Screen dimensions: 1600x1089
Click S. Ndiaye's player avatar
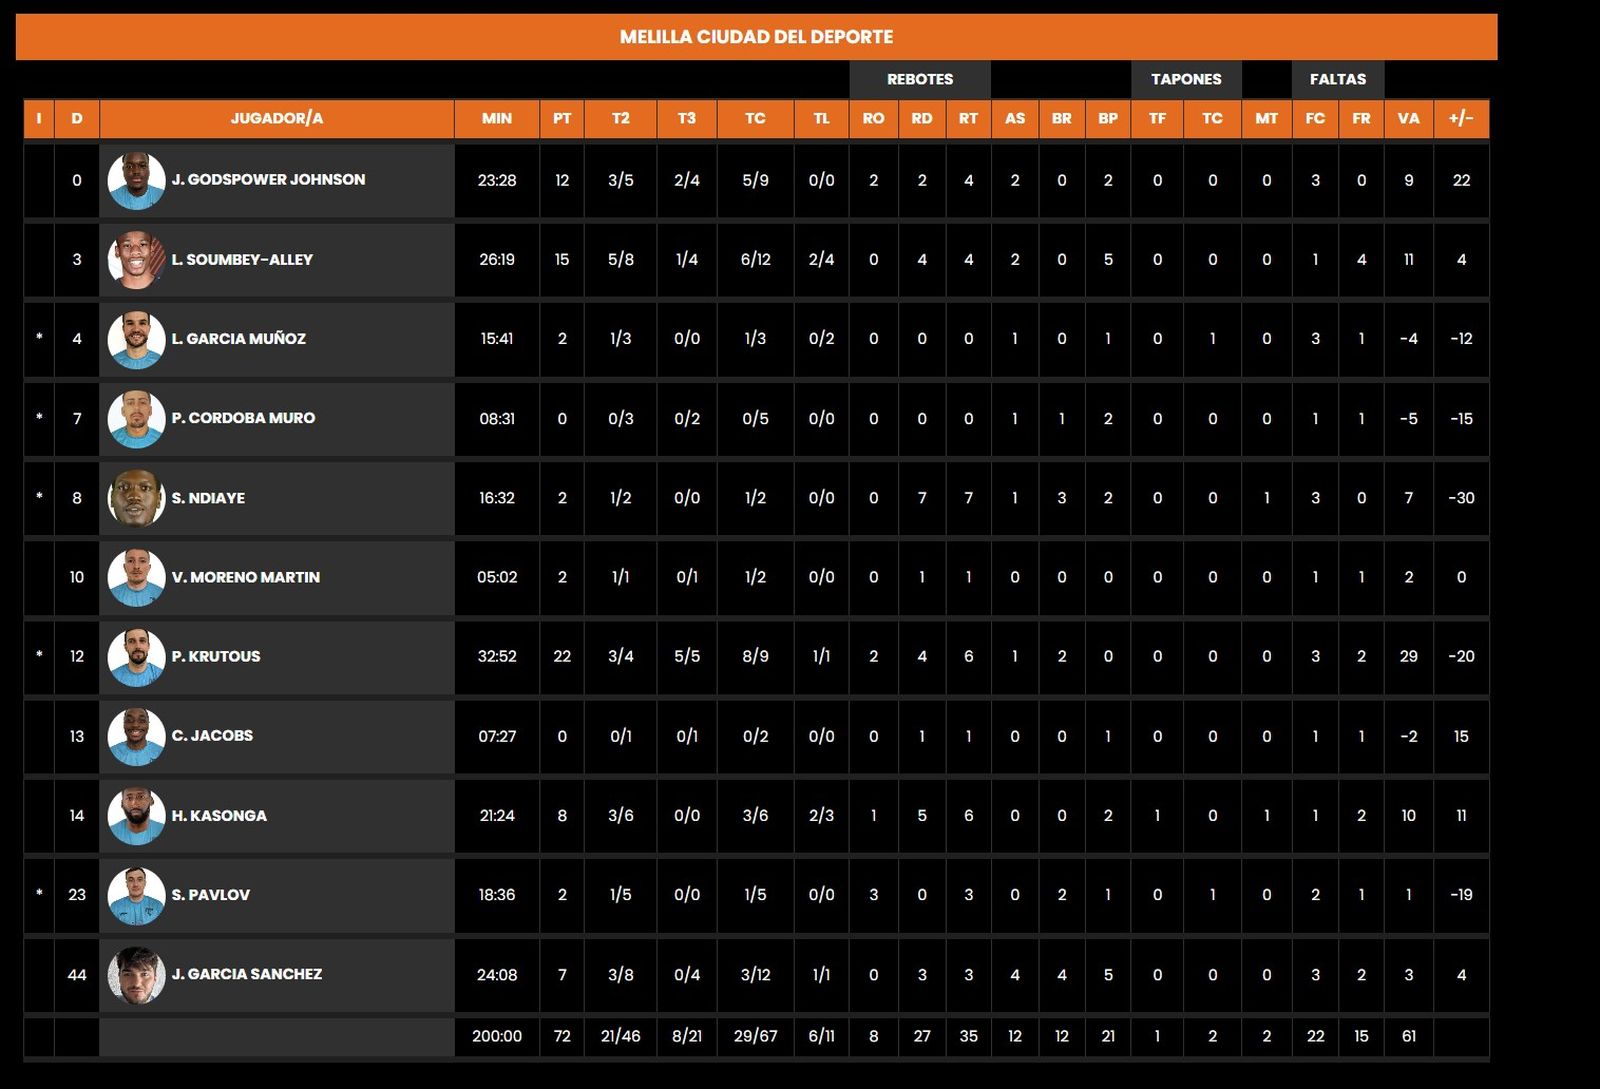click(136, 498)
